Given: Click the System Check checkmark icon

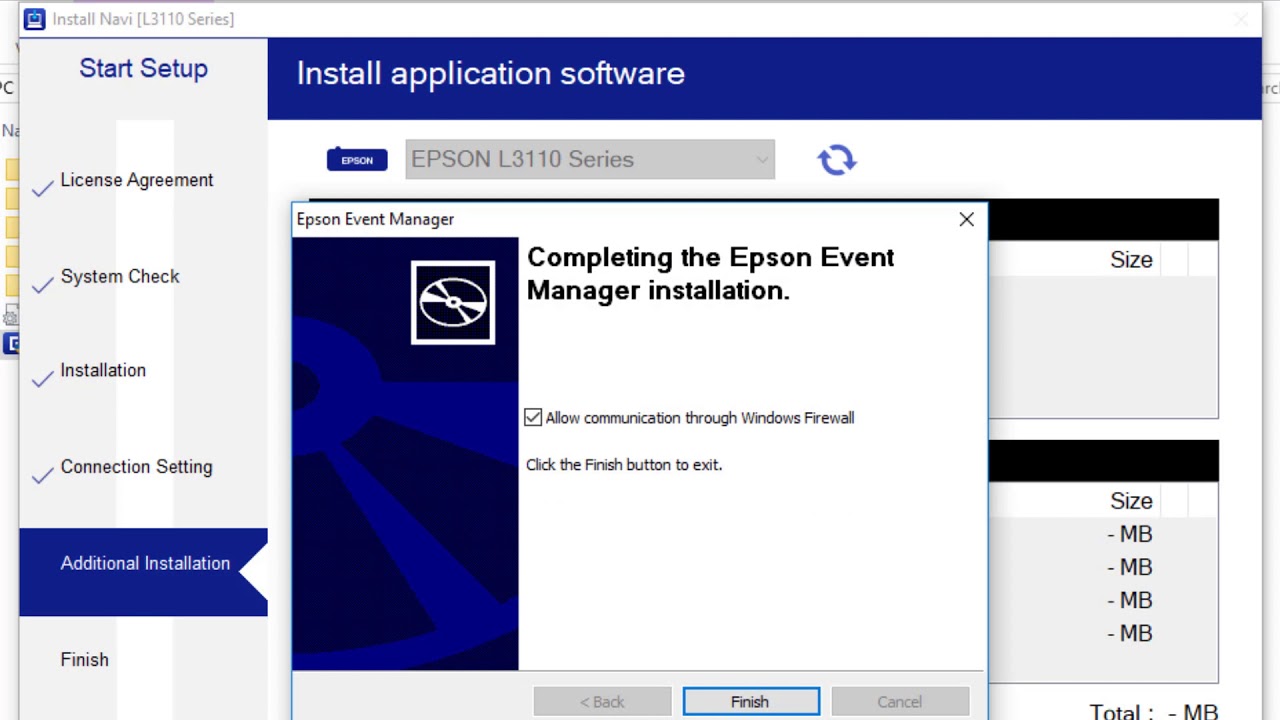Looking at the screenshot, I should pyautogui.click(x=42, y=285).
